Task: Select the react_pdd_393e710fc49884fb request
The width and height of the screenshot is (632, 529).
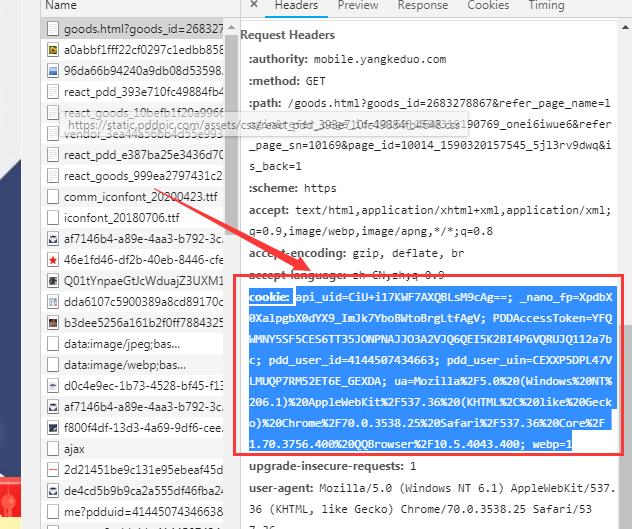Action: [132, 92]
